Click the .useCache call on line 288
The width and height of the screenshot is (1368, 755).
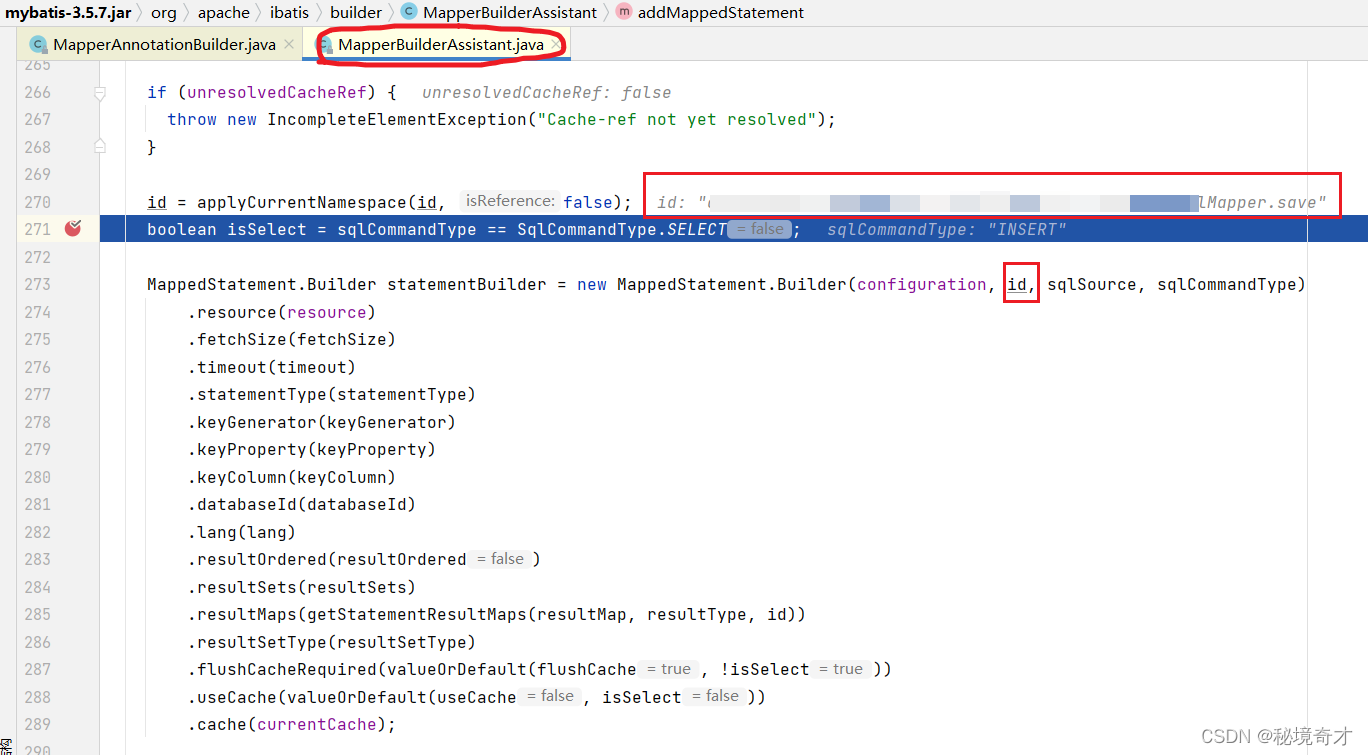(x=231, y=697)
